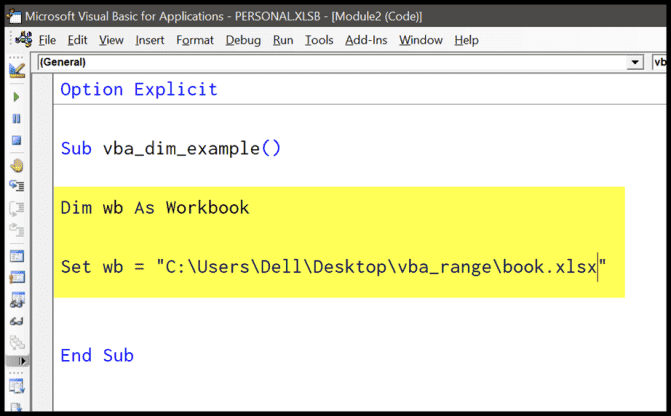
Task: Click the Step Into debug icon
Action: pos(16,186)
